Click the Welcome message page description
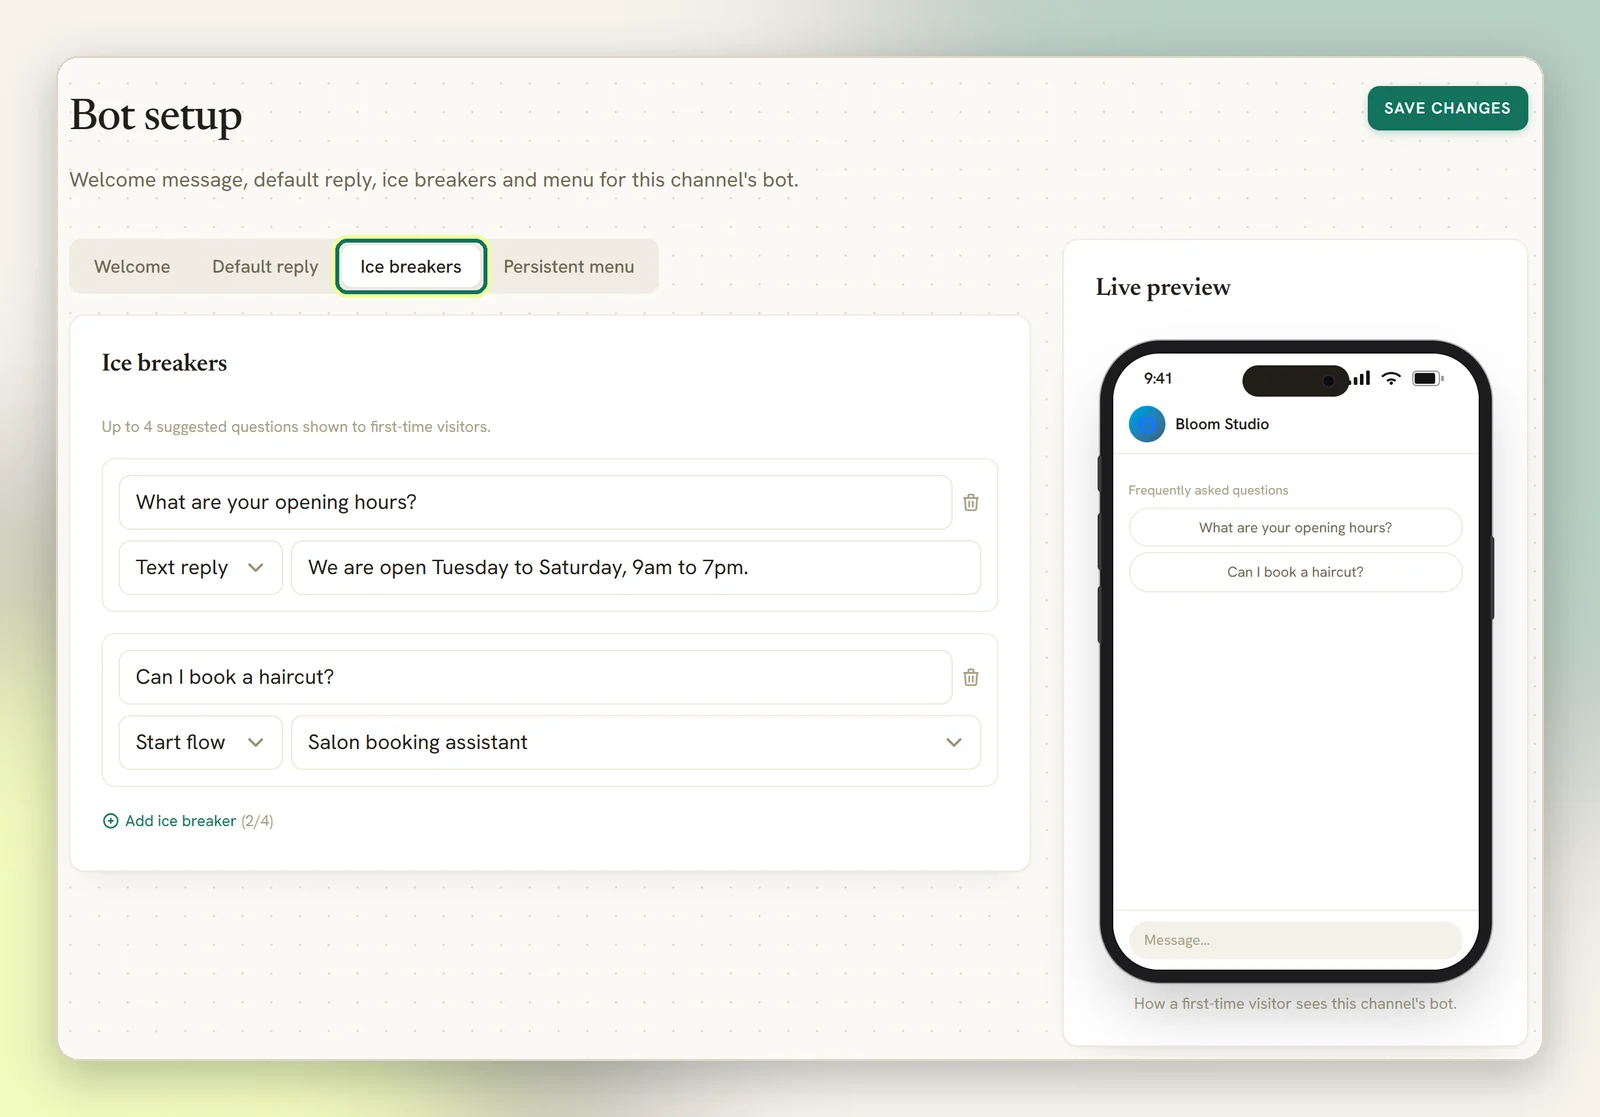 (x=434, y=180)
